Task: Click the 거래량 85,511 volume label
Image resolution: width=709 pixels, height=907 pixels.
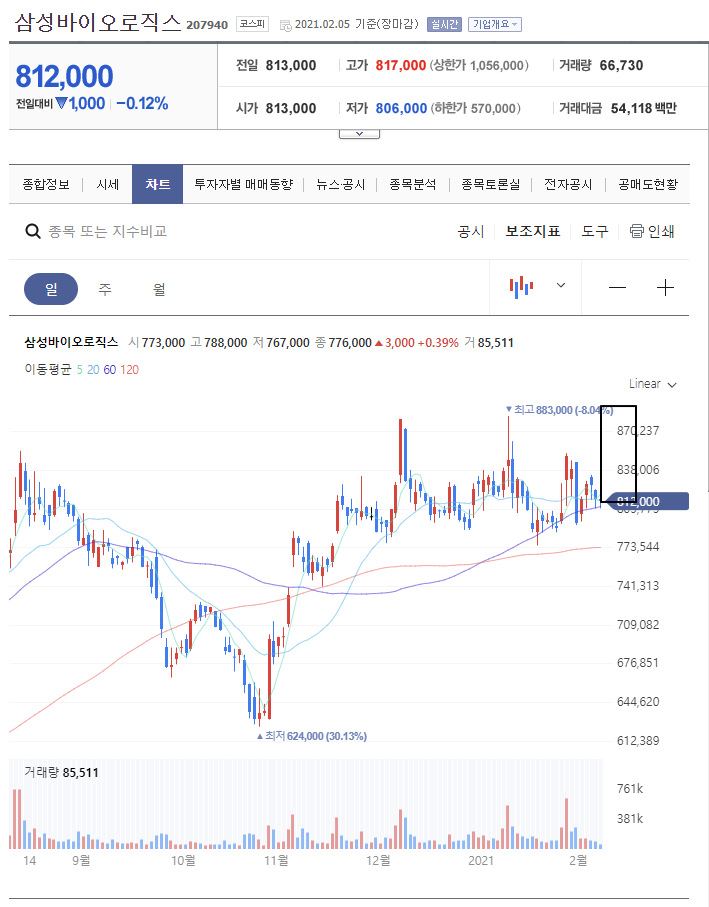Action: click(61, 773)
